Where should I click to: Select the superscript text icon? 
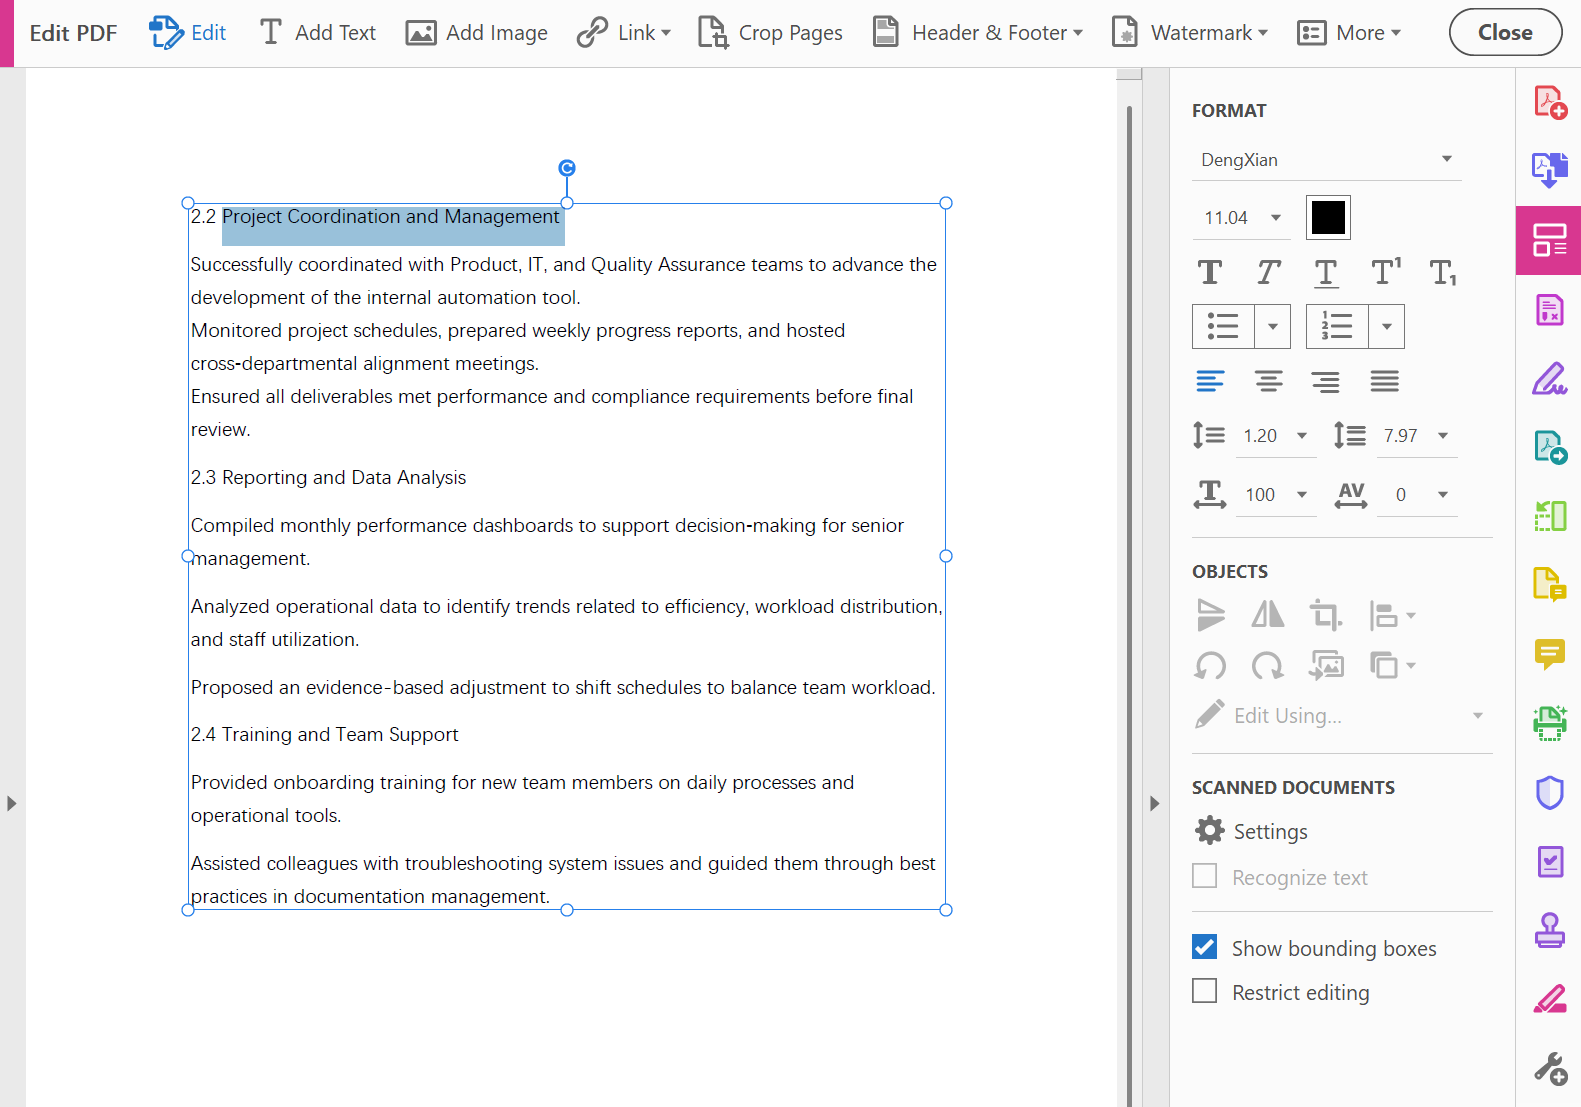click(1385, 272)
